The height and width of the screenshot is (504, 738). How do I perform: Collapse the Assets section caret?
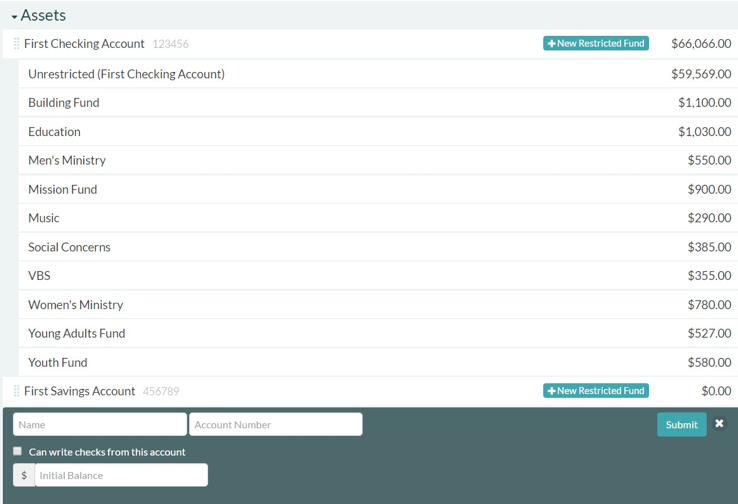pyautogui.click(x=14, y=17)
